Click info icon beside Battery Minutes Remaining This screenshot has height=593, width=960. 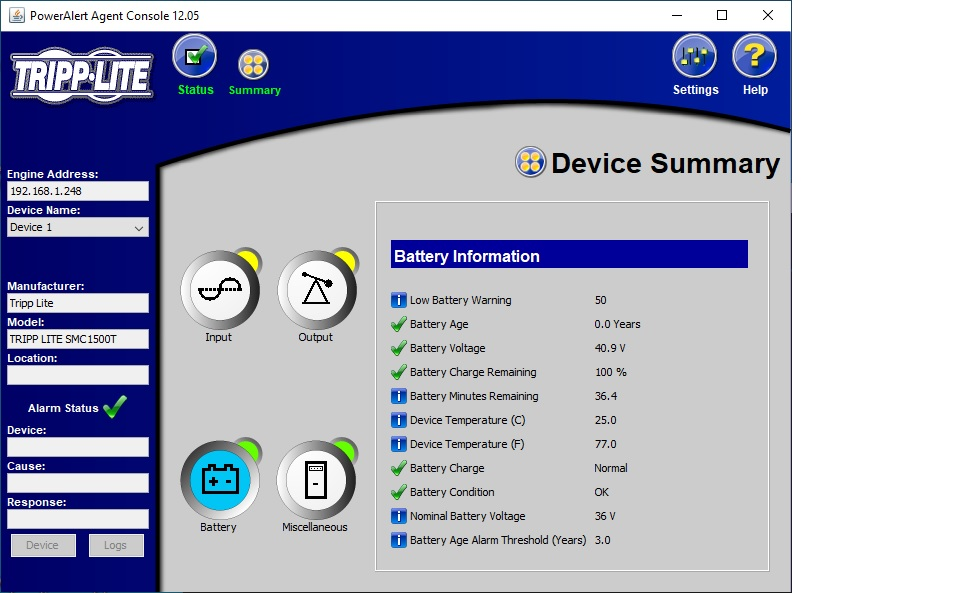coord(399,397)
